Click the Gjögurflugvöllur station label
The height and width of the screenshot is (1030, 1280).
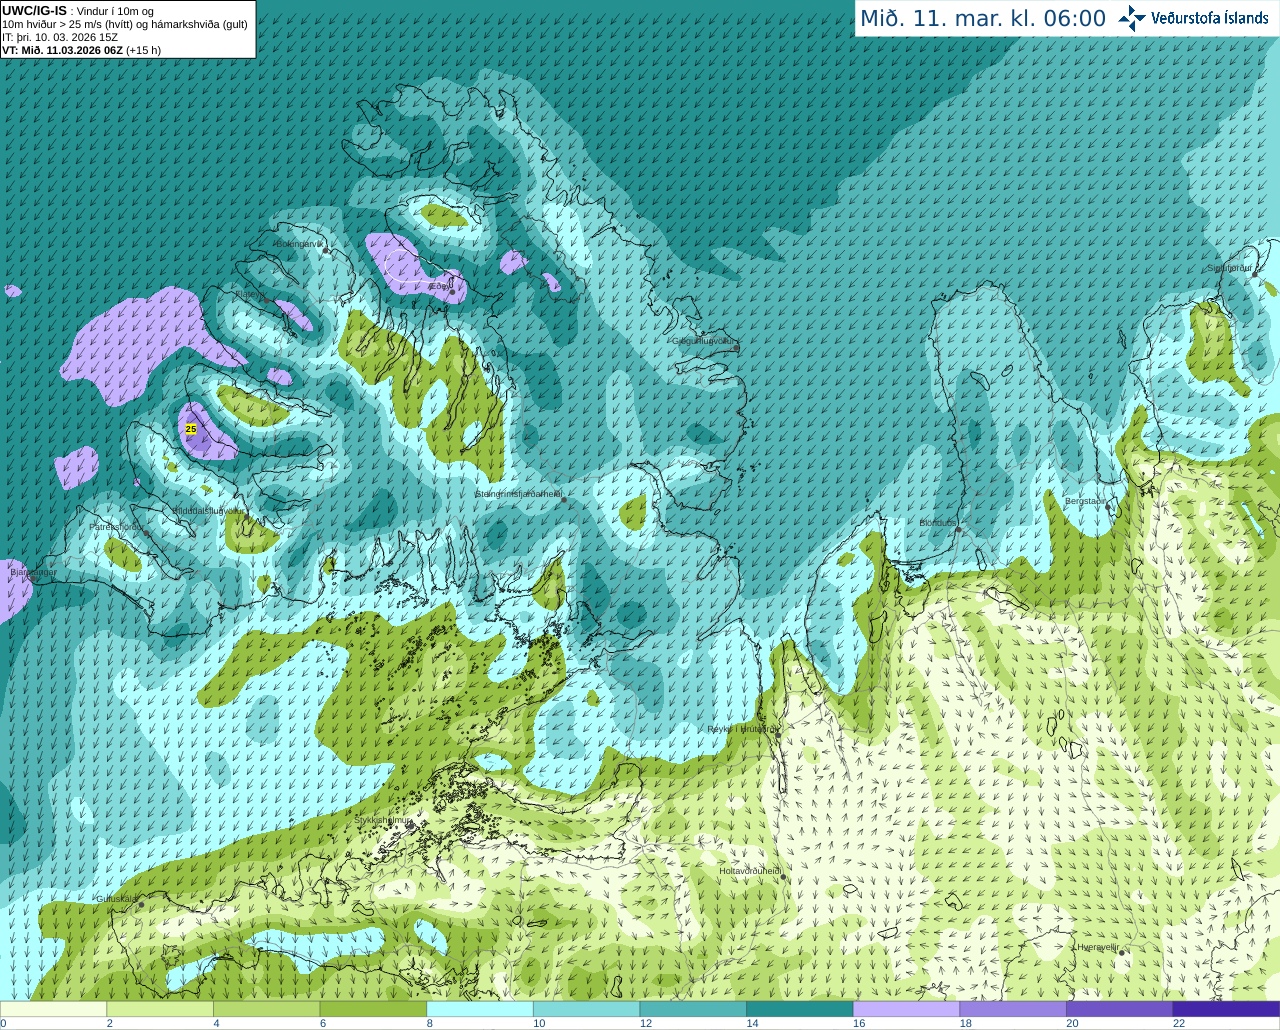704,341
